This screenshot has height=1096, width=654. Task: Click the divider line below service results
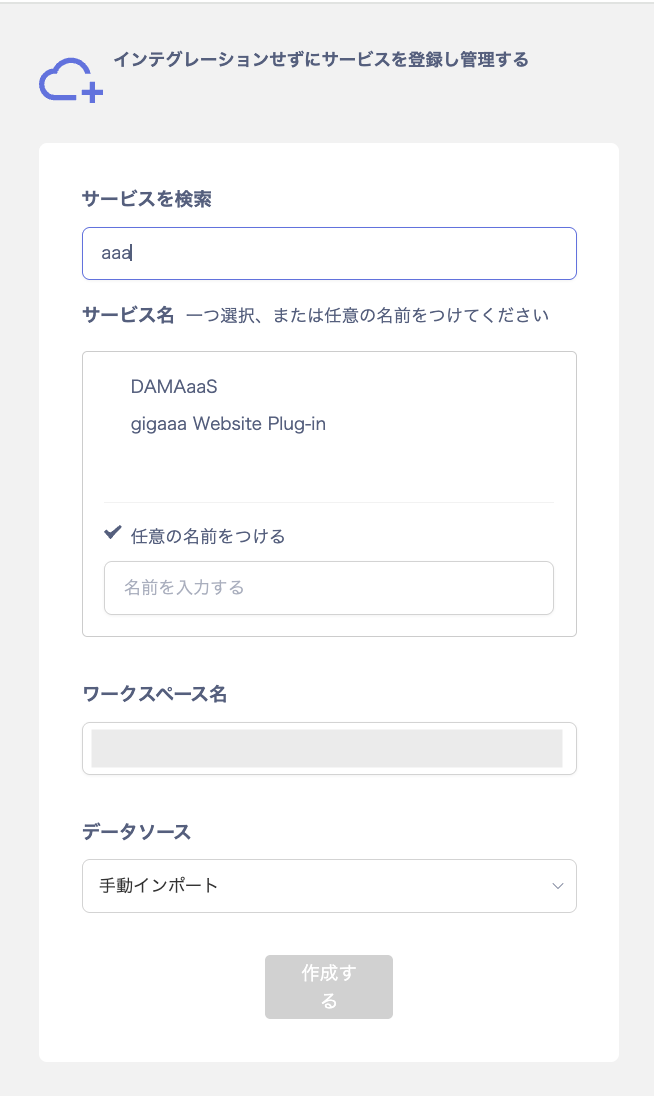328,502
